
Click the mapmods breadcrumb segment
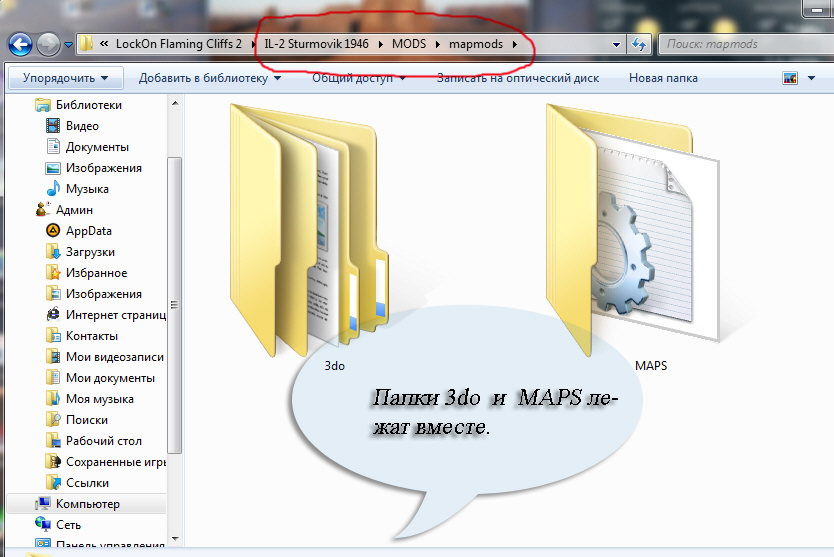click(476, 44)
